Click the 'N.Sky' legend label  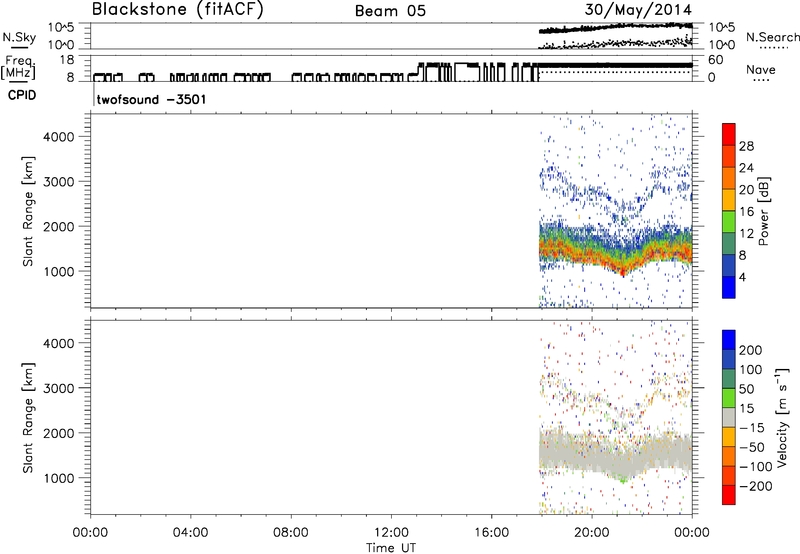point(19,37)
